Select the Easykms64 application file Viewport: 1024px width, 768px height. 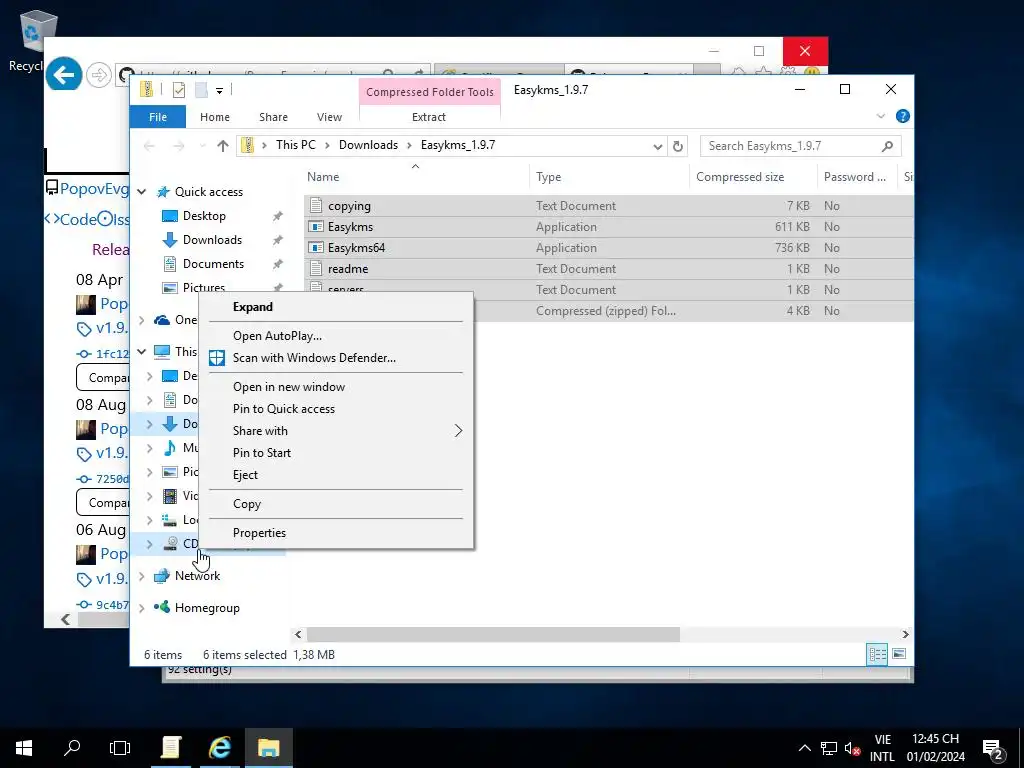(356, 248)
